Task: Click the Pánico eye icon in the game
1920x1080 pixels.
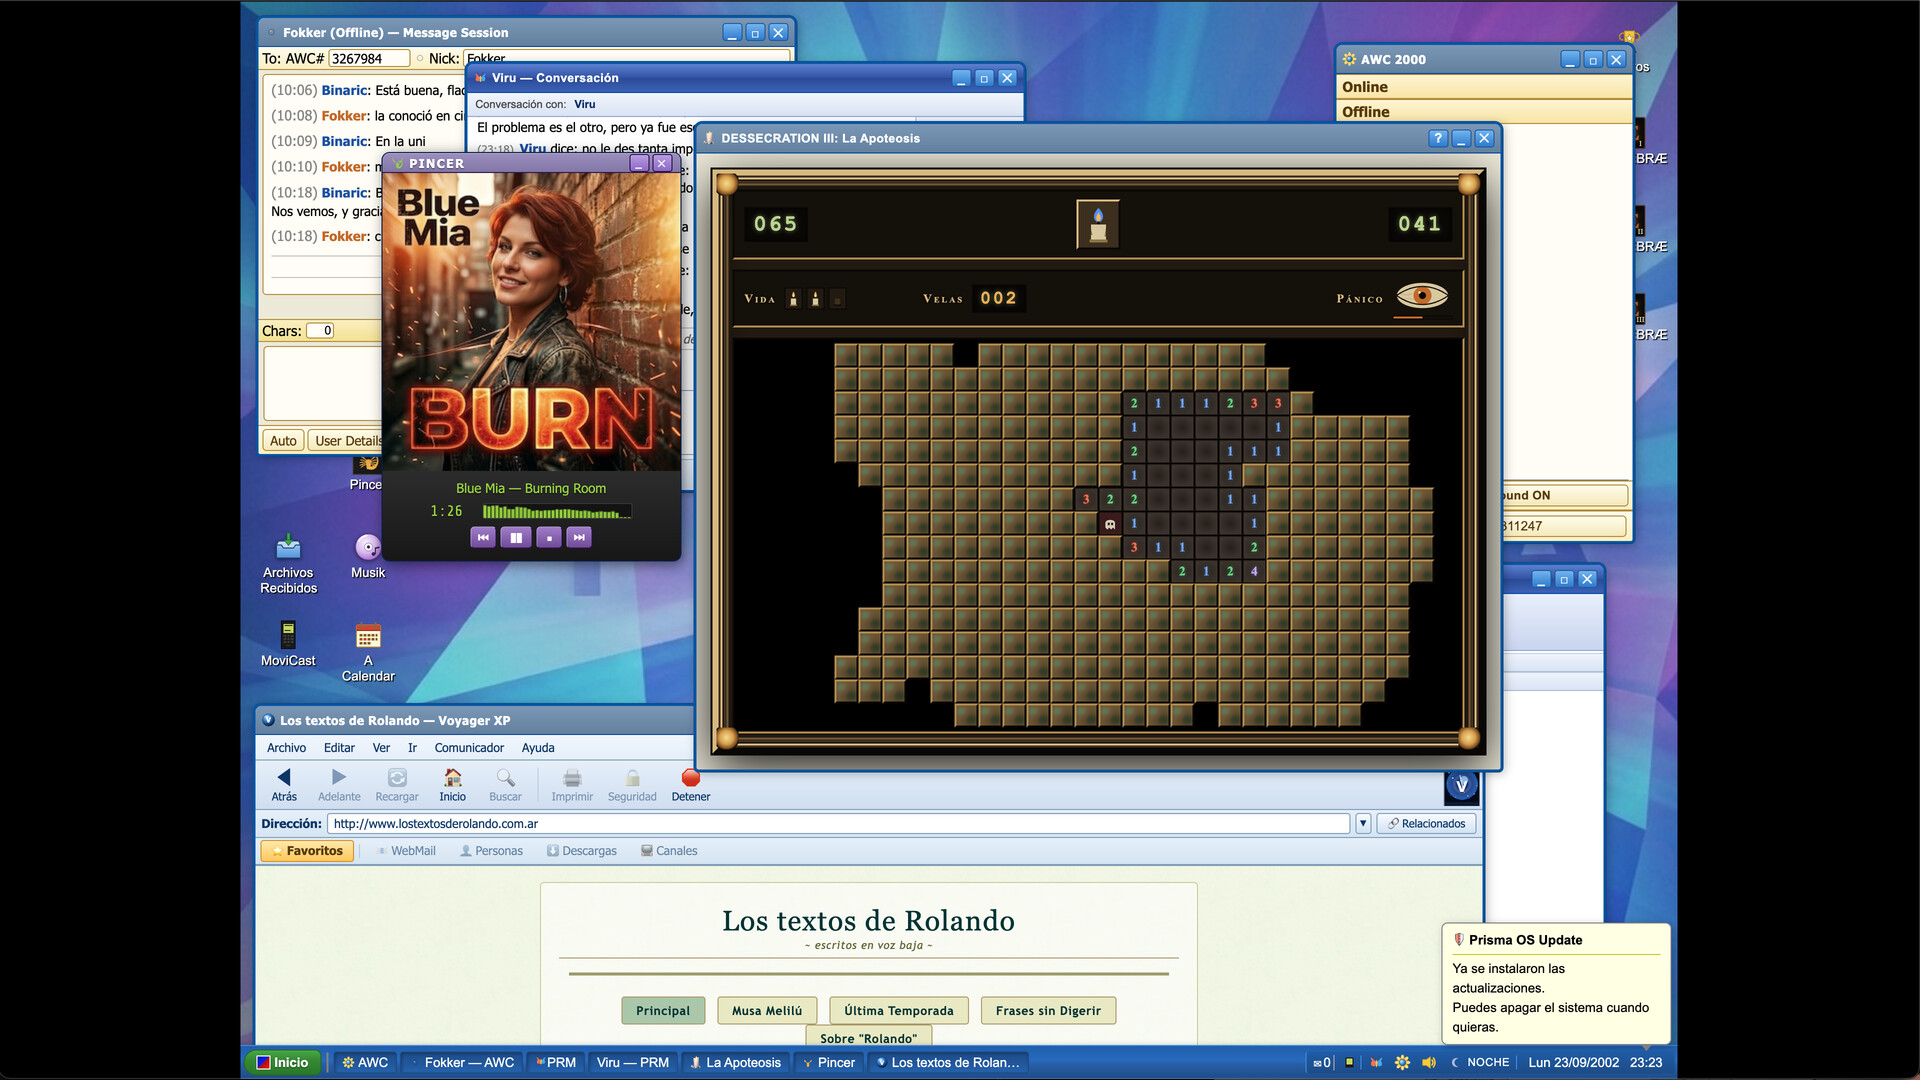Action: (1422, 296)
